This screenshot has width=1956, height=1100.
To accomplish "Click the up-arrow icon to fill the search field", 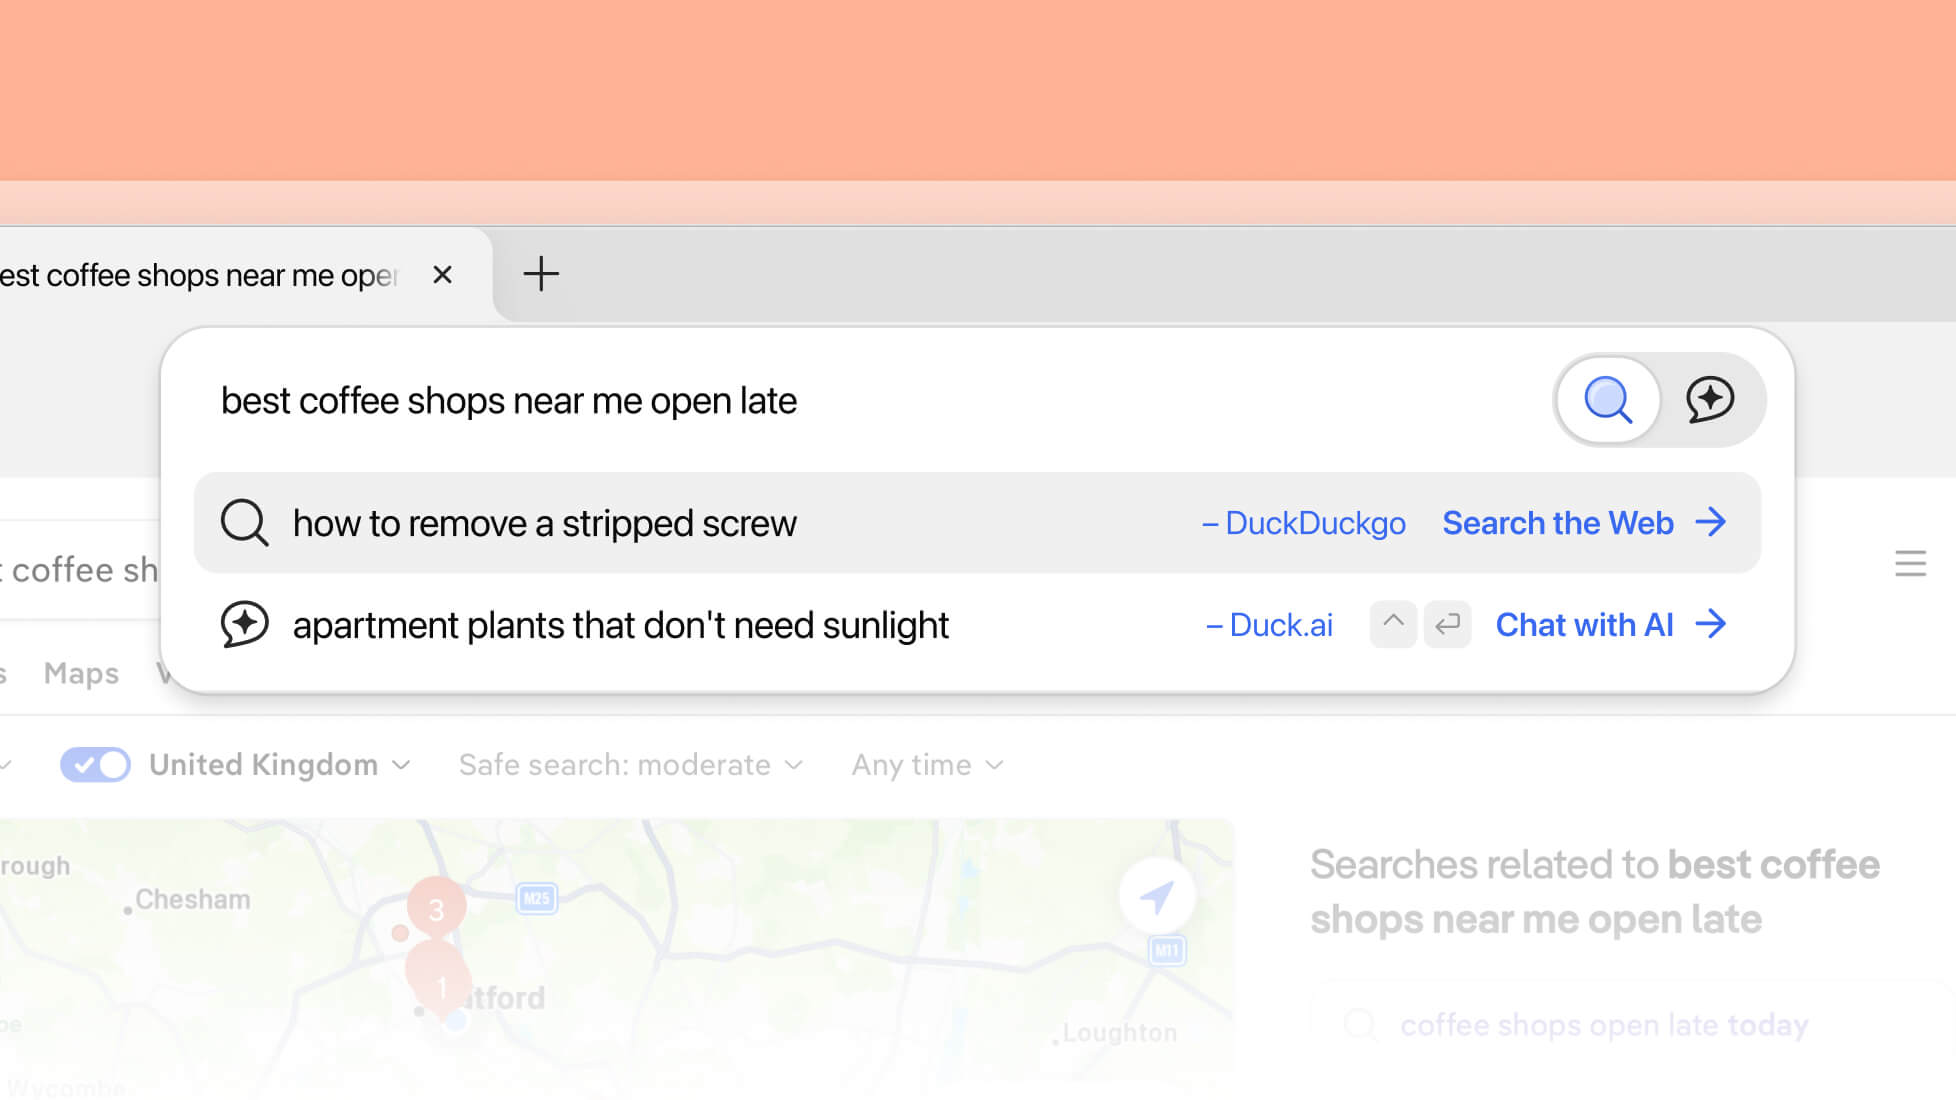I will coord(1392,624).
